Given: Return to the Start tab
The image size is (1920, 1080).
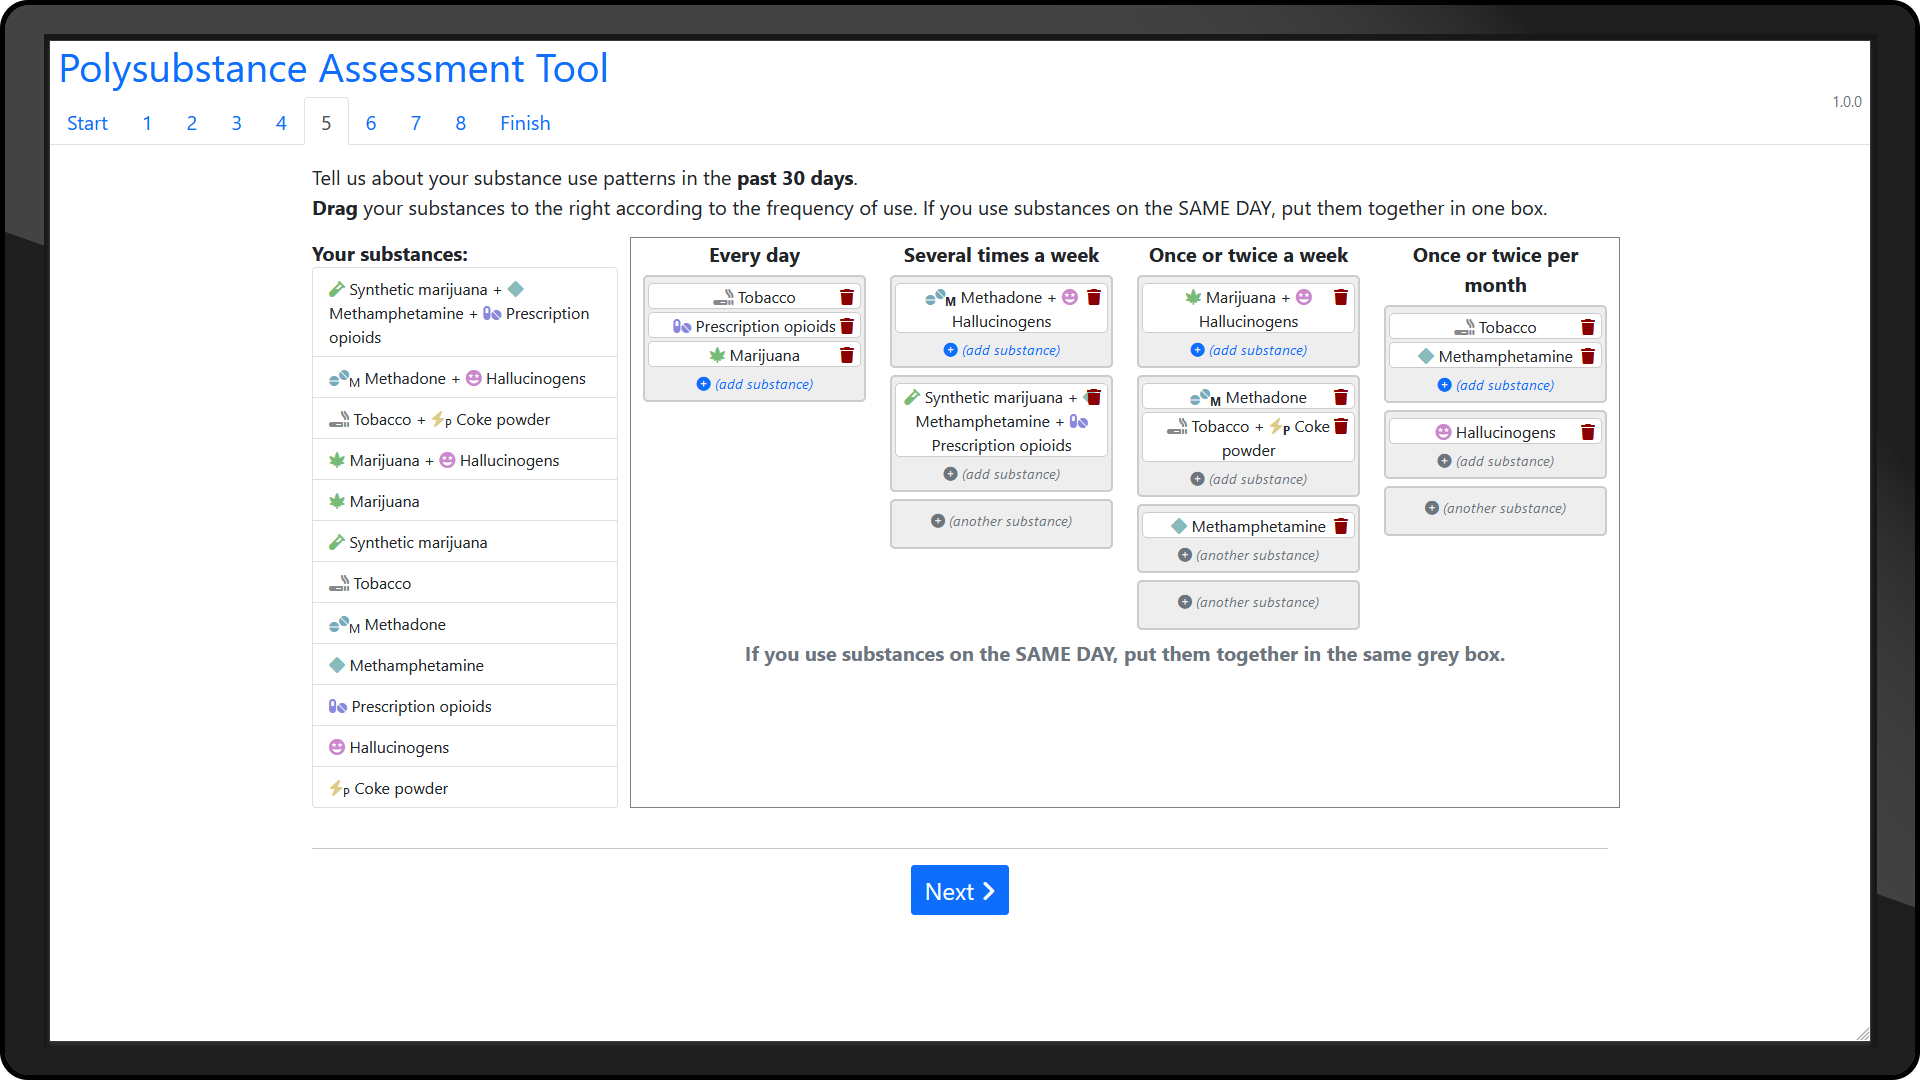Looking at the screenshot, I should point(87,123).
